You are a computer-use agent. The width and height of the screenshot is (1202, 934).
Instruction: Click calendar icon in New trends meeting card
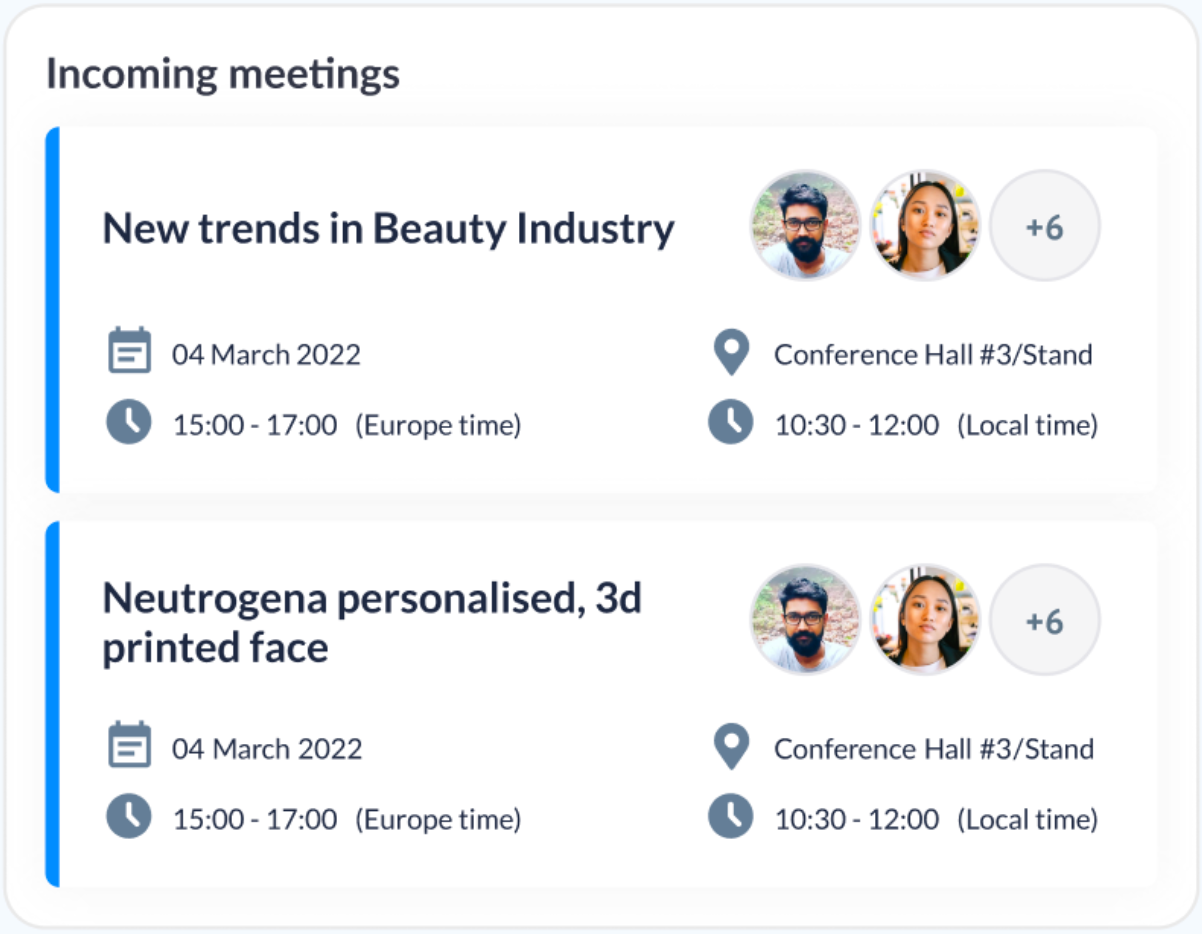click(x=129, y=352)
